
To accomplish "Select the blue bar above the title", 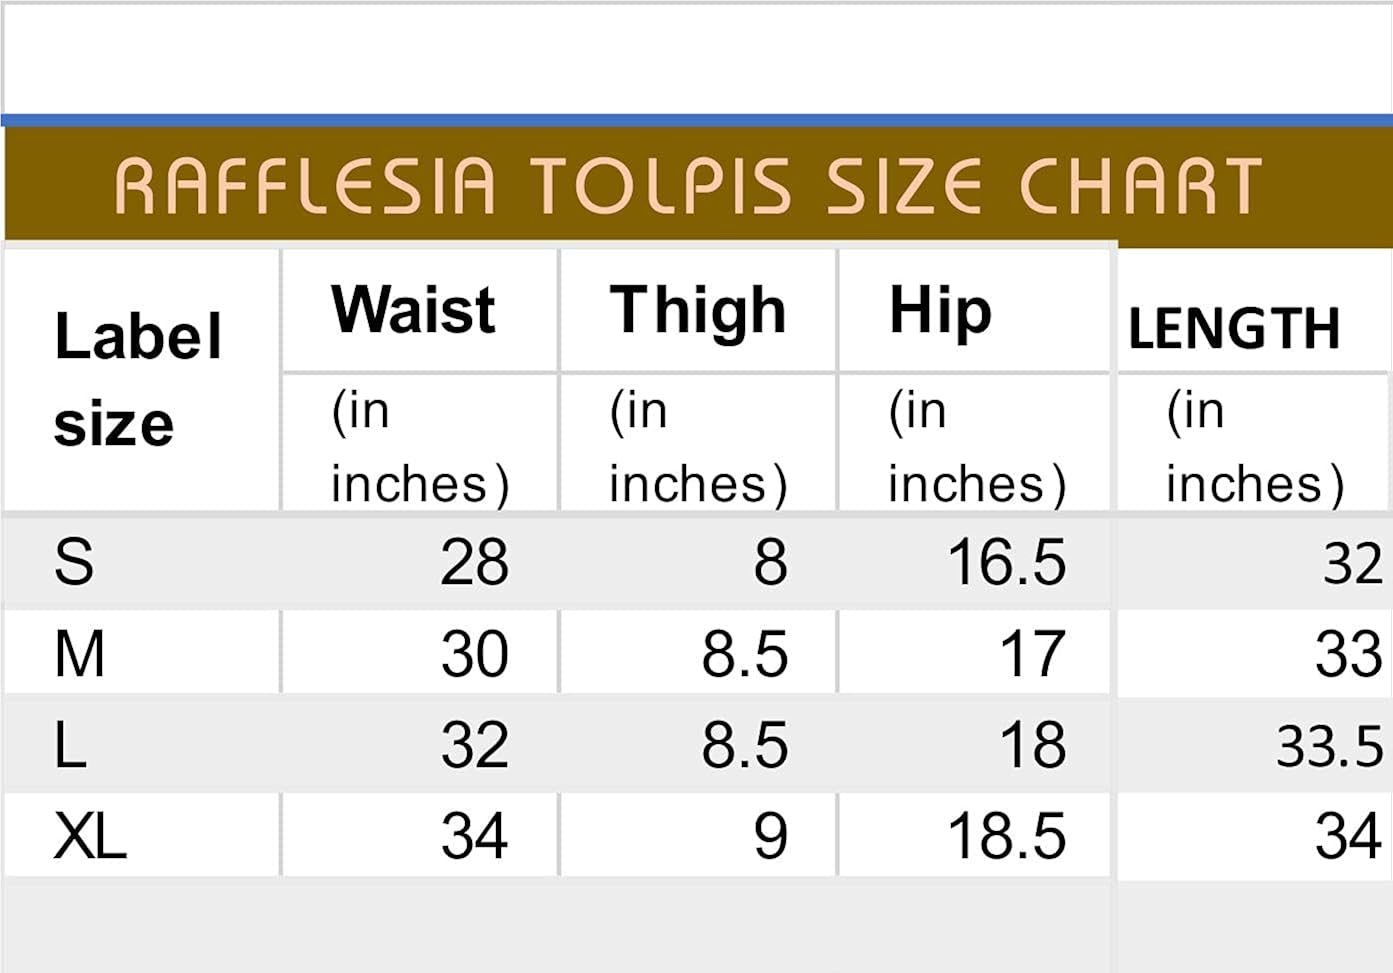I will coord(696,121).
